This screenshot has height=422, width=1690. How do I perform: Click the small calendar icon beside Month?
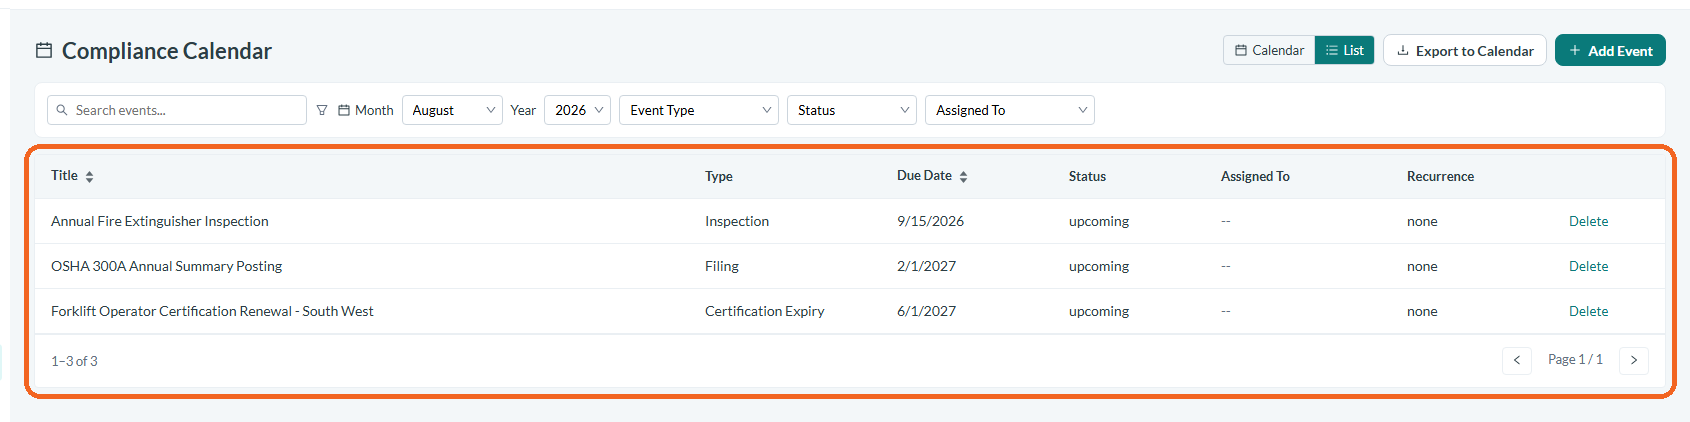pos(344,110)
